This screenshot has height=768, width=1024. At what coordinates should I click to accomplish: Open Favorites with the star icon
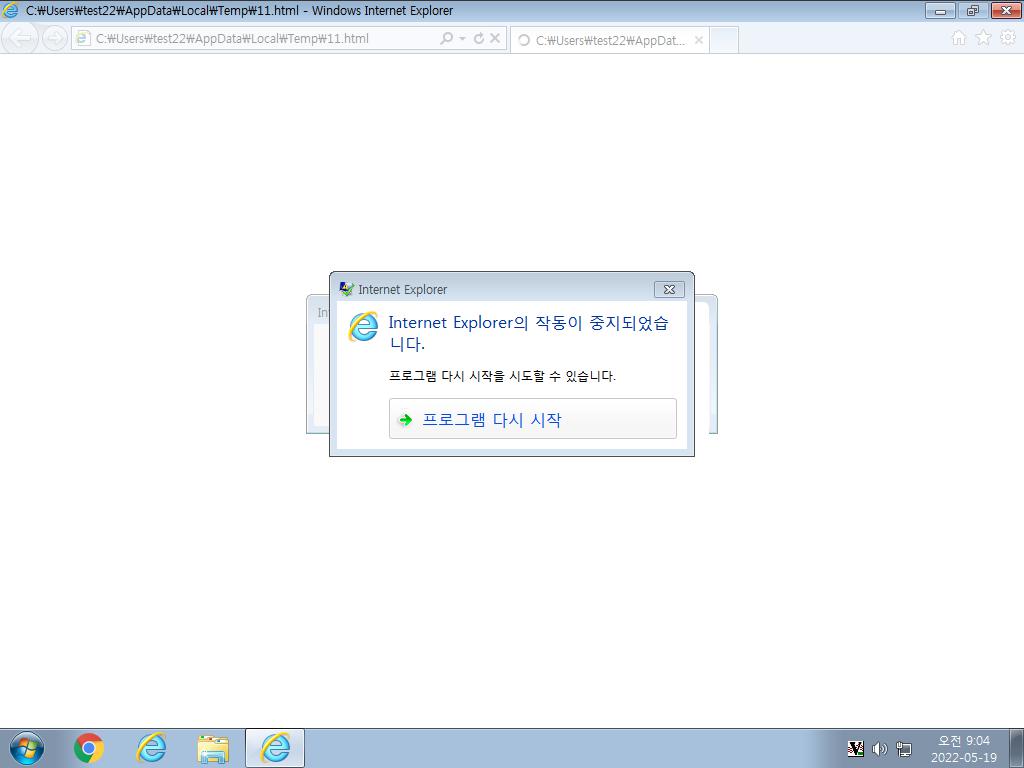(984, 38)
